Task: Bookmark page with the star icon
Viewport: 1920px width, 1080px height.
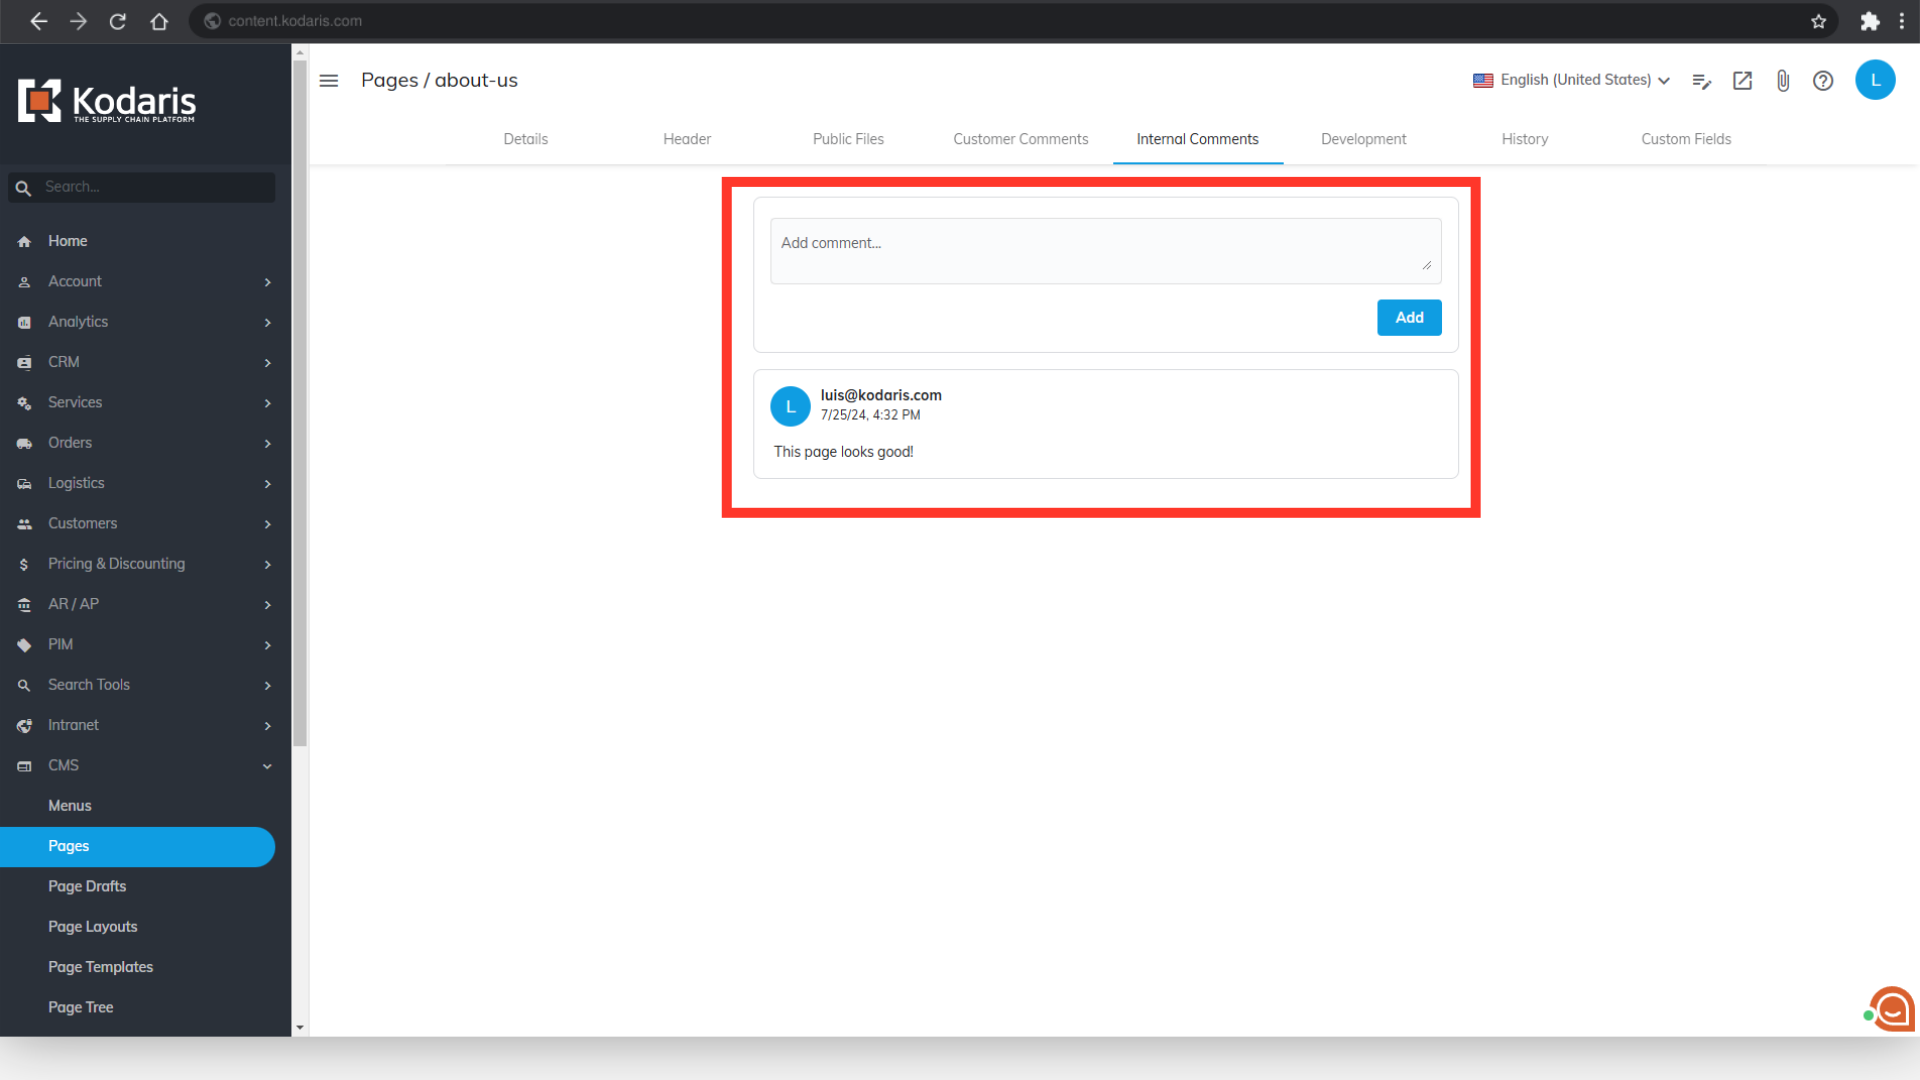Action: [x=1818, y=21]
